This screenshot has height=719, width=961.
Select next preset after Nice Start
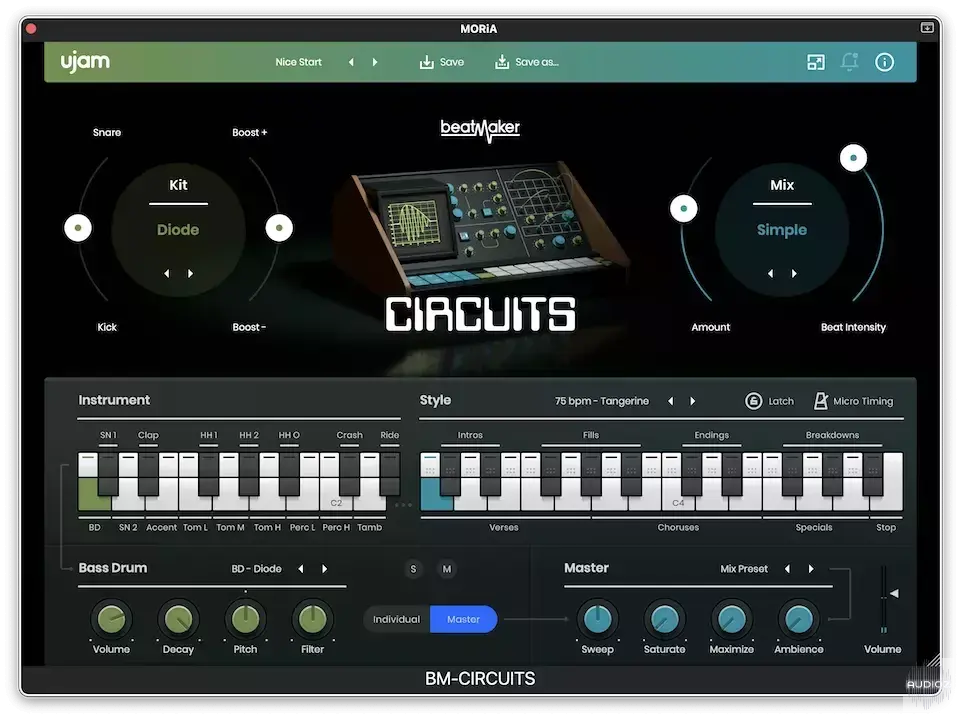click(375, 62)
